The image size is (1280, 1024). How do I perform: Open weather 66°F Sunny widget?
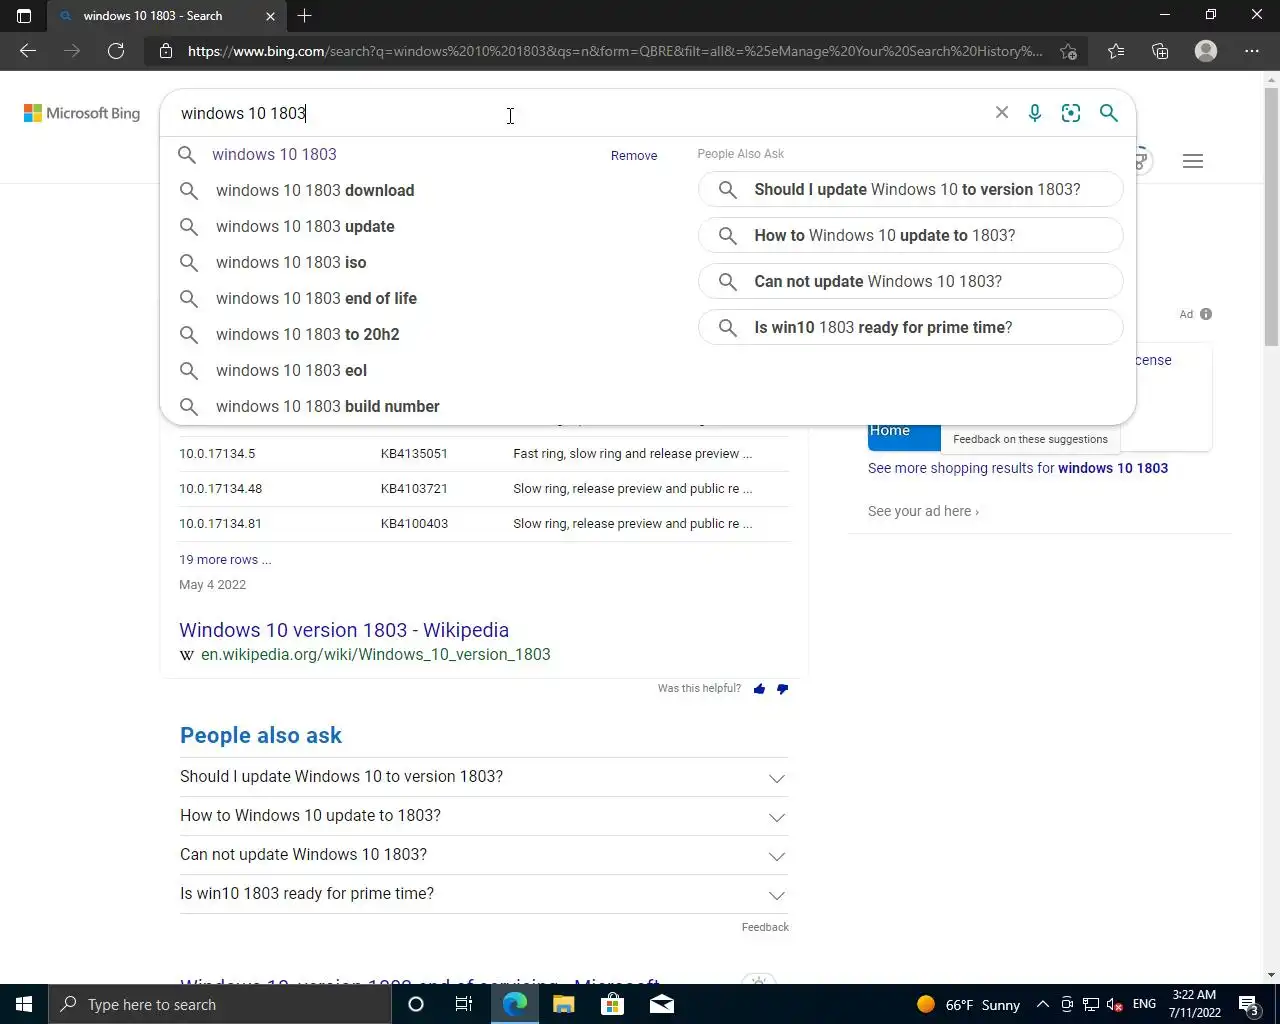point(968,1004)
